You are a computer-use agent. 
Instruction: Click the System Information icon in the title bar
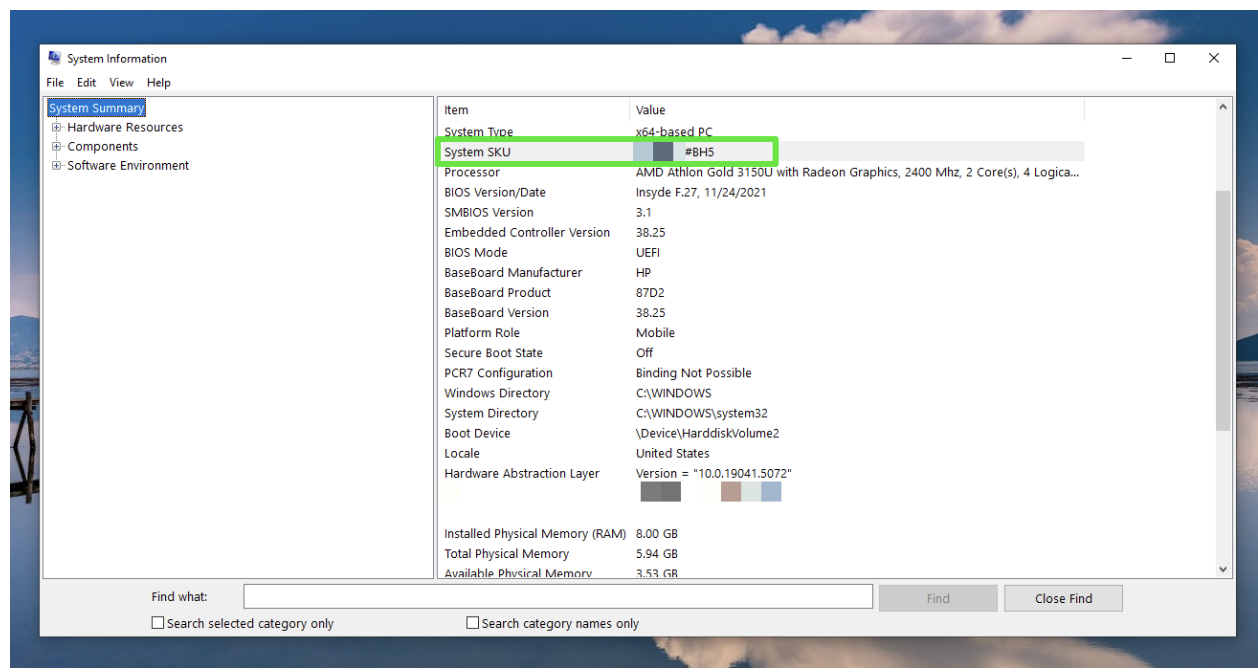pyautogui.click(x=57, y=58)
